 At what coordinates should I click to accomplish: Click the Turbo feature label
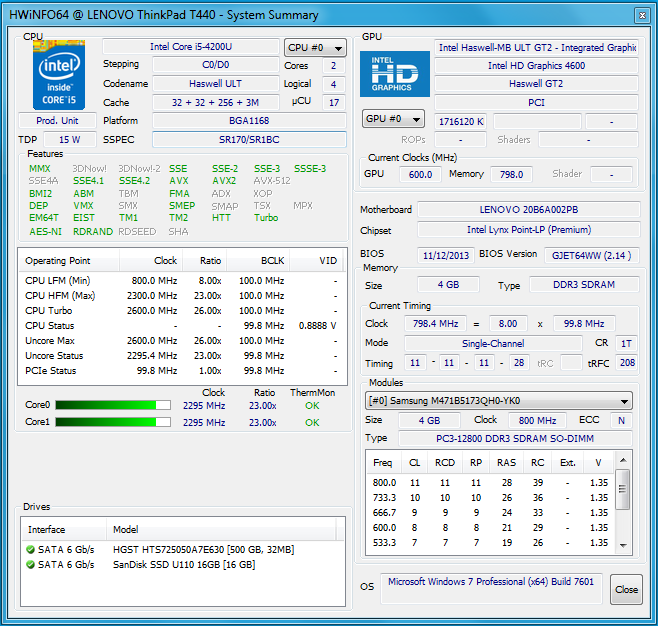(266, 218)
